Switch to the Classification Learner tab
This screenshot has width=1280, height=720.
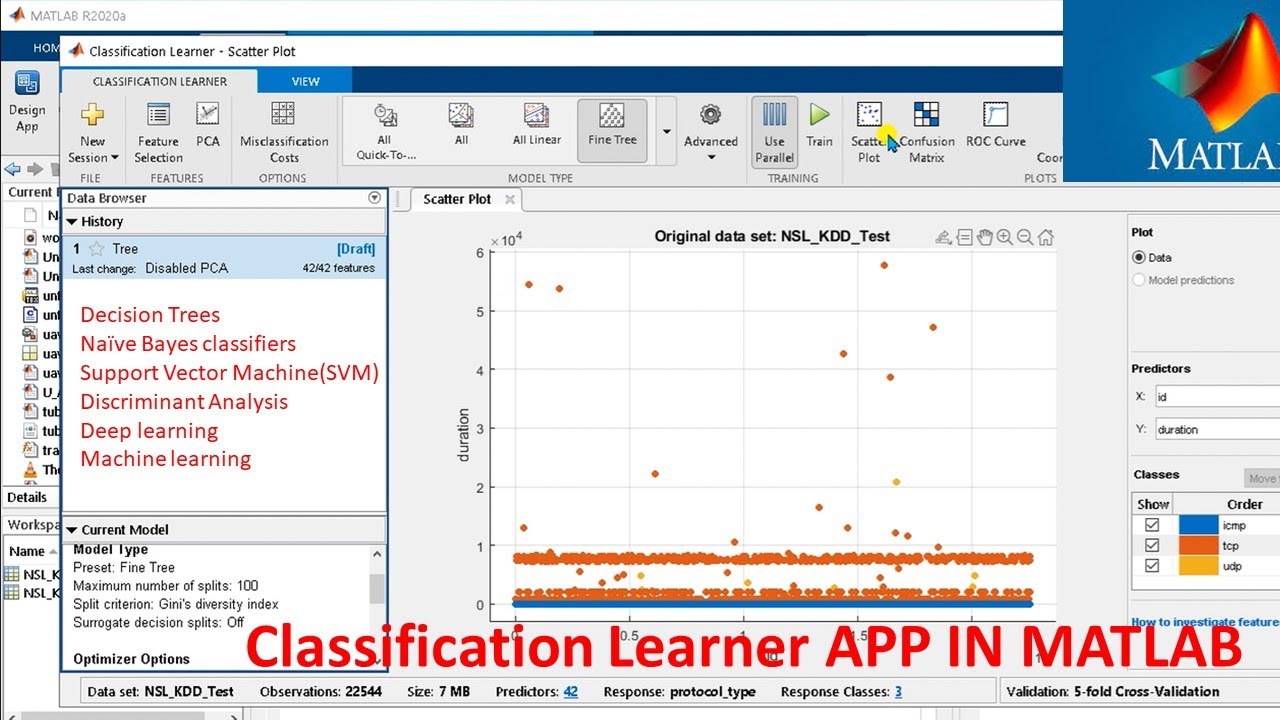click(160, 81)
